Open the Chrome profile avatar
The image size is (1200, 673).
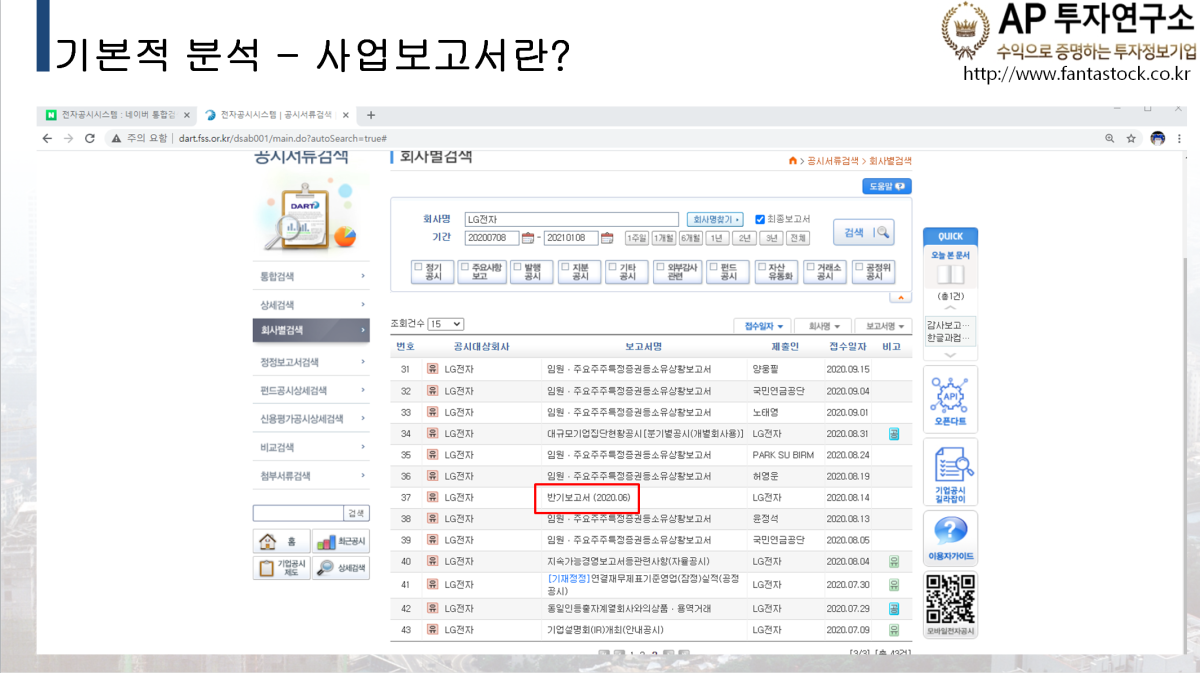click(x=1158, y=138)
